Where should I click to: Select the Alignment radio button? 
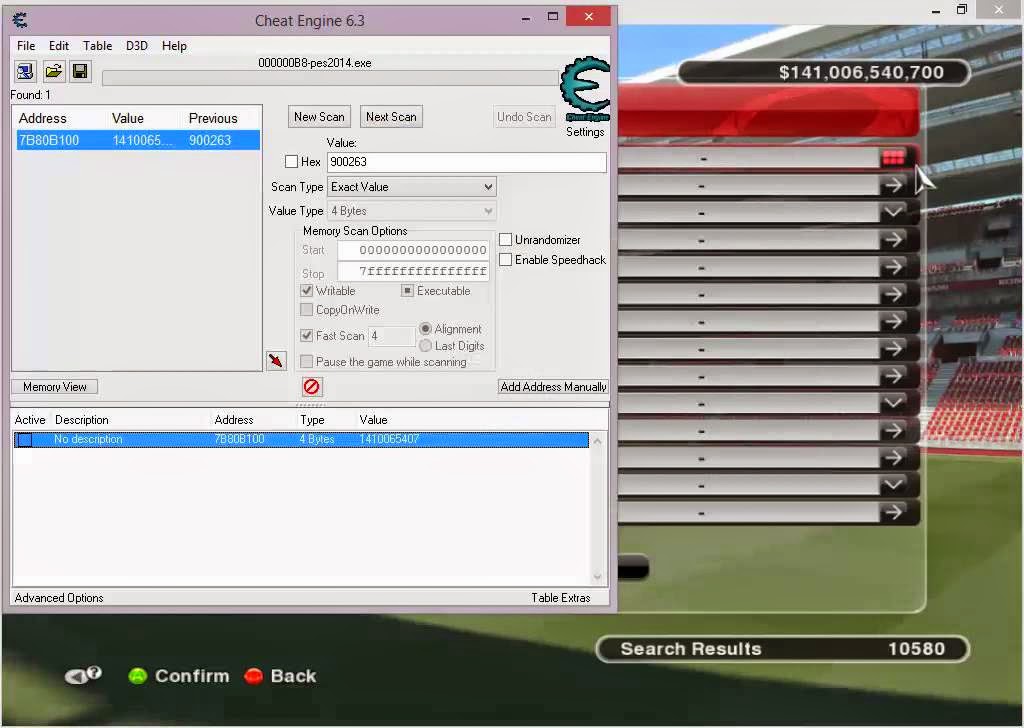(425, 328)
